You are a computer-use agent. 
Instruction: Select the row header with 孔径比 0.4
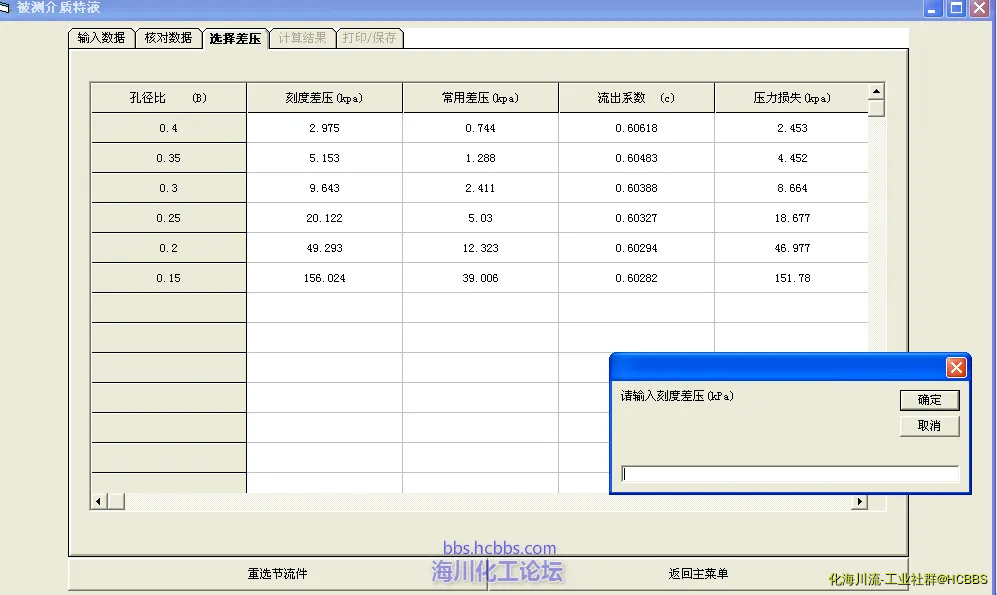click(x=168, y=128)
